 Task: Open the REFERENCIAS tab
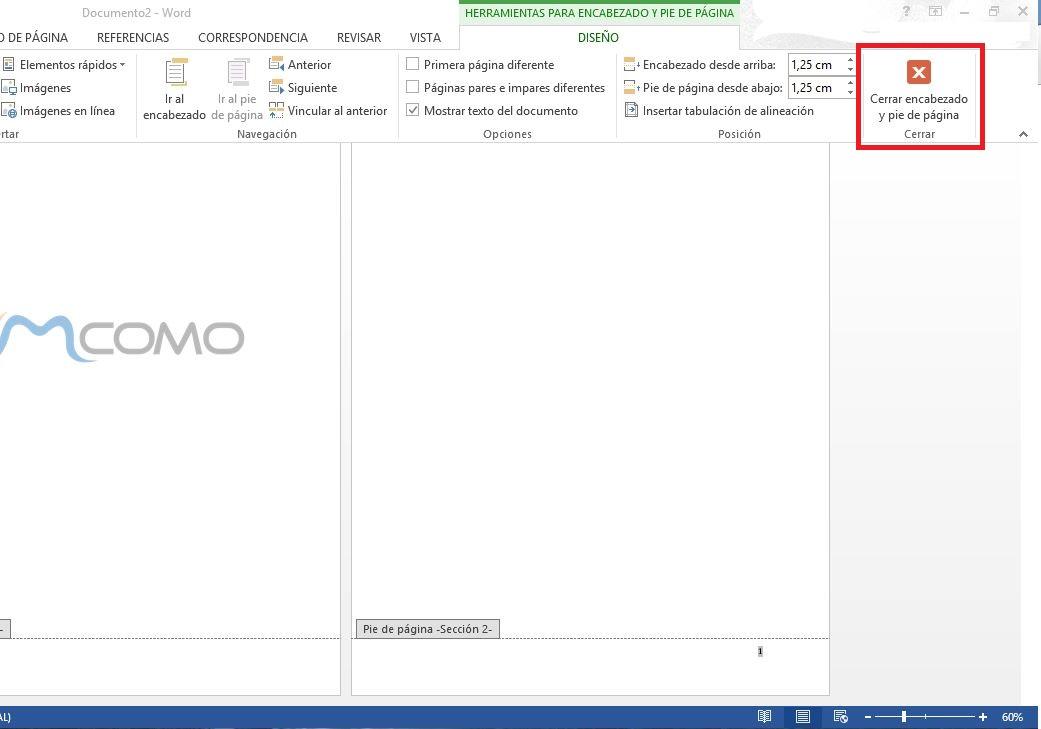133,37
